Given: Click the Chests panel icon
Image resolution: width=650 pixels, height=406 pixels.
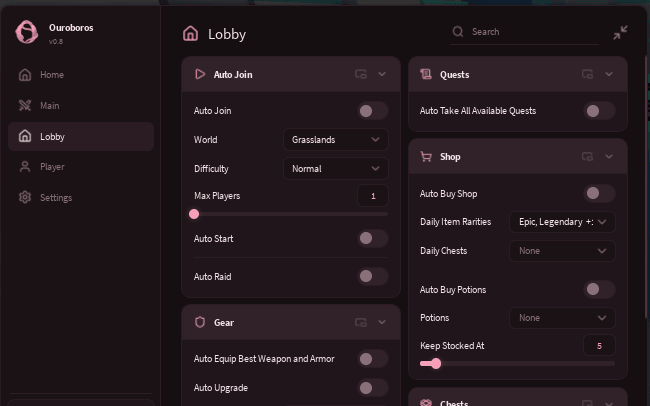Looking at the screenshot, I should coord(426,402).
